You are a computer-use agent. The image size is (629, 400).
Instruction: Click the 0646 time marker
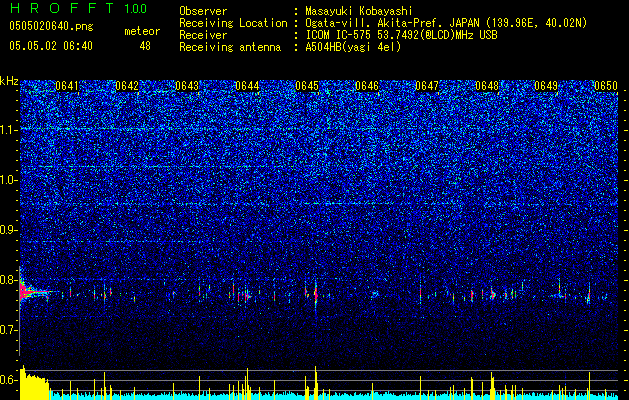367,86
